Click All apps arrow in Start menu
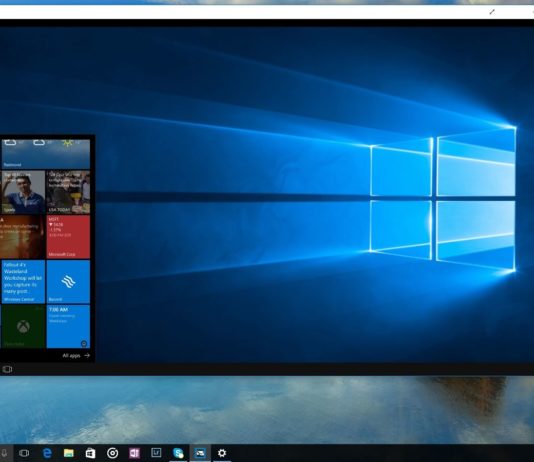 coord(76,355)
